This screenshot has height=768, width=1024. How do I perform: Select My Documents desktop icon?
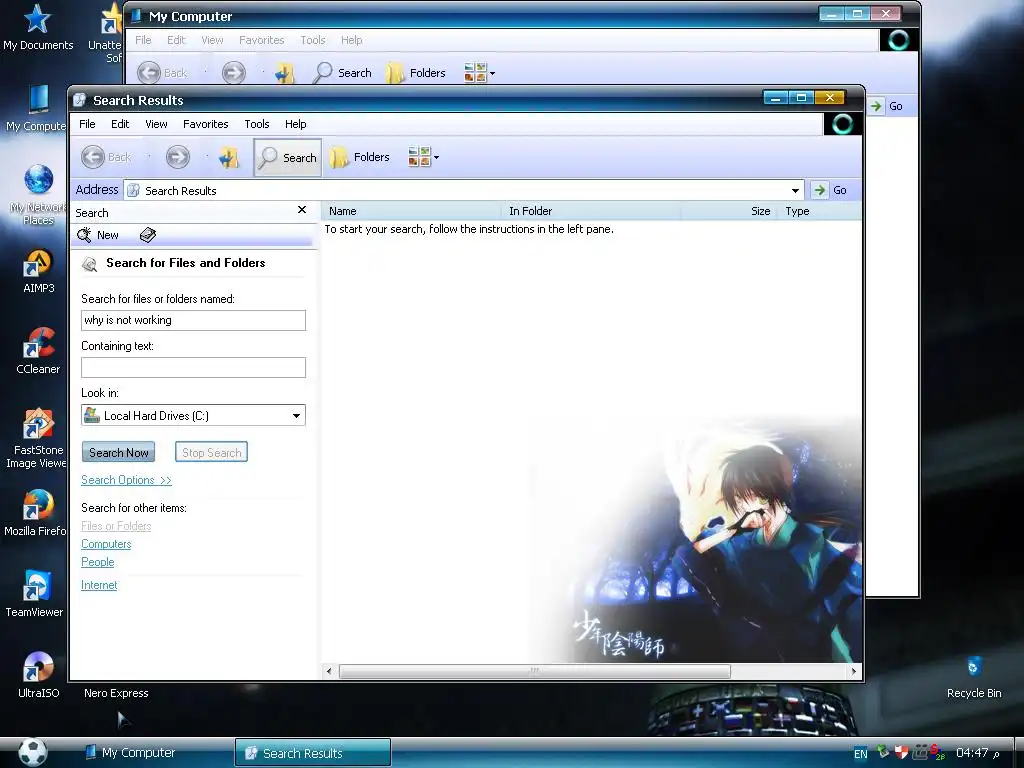pos(38,27)
